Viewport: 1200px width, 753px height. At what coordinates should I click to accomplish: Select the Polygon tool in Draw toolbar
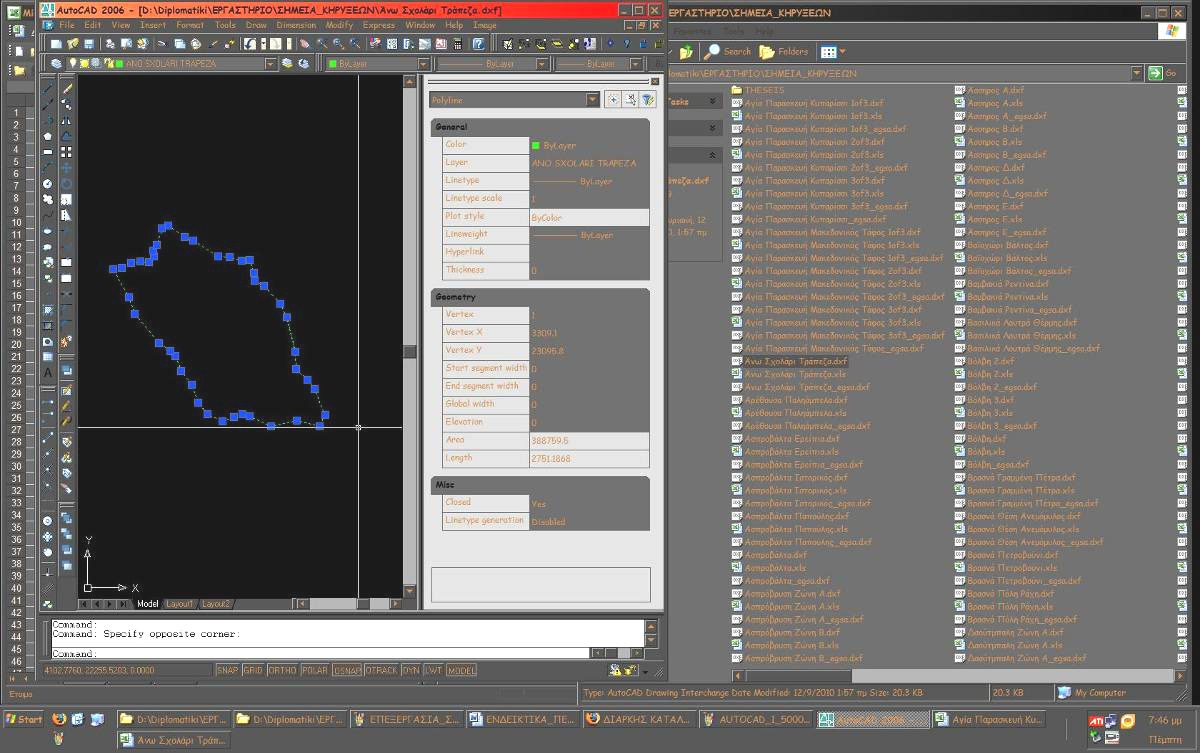pyautogui.click(x=48, y=136)
